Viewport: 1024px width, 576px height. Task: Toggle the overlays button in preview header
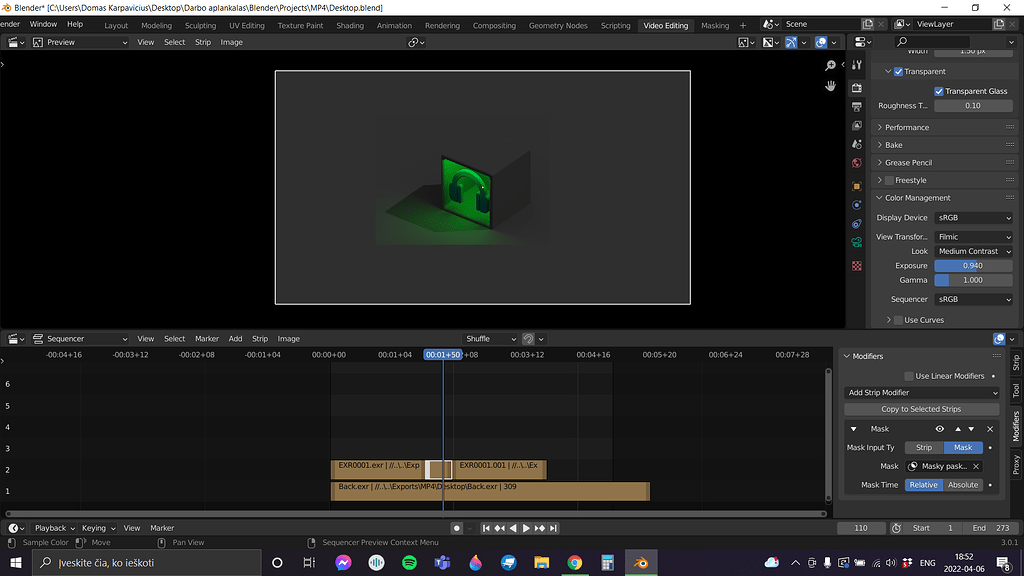[821, 42]
